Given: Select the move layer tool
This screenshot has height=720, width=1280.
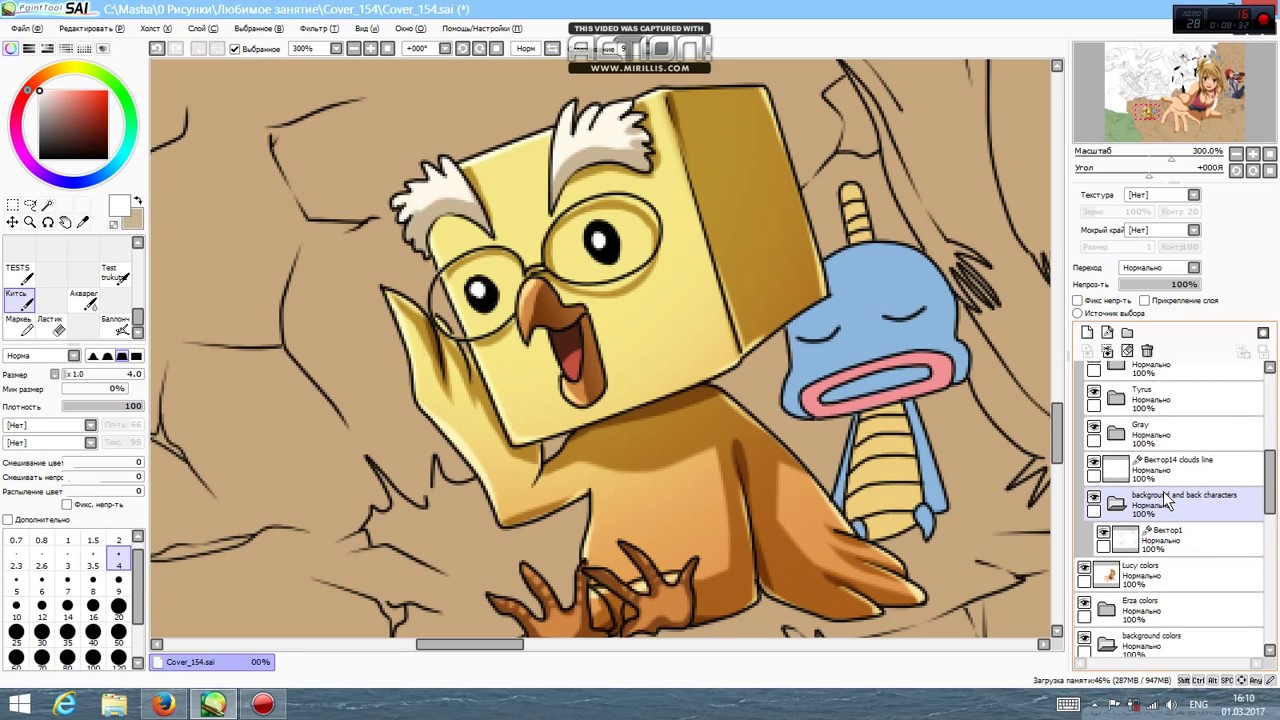Looking at the screenshot, I should (x=12, y=222).
